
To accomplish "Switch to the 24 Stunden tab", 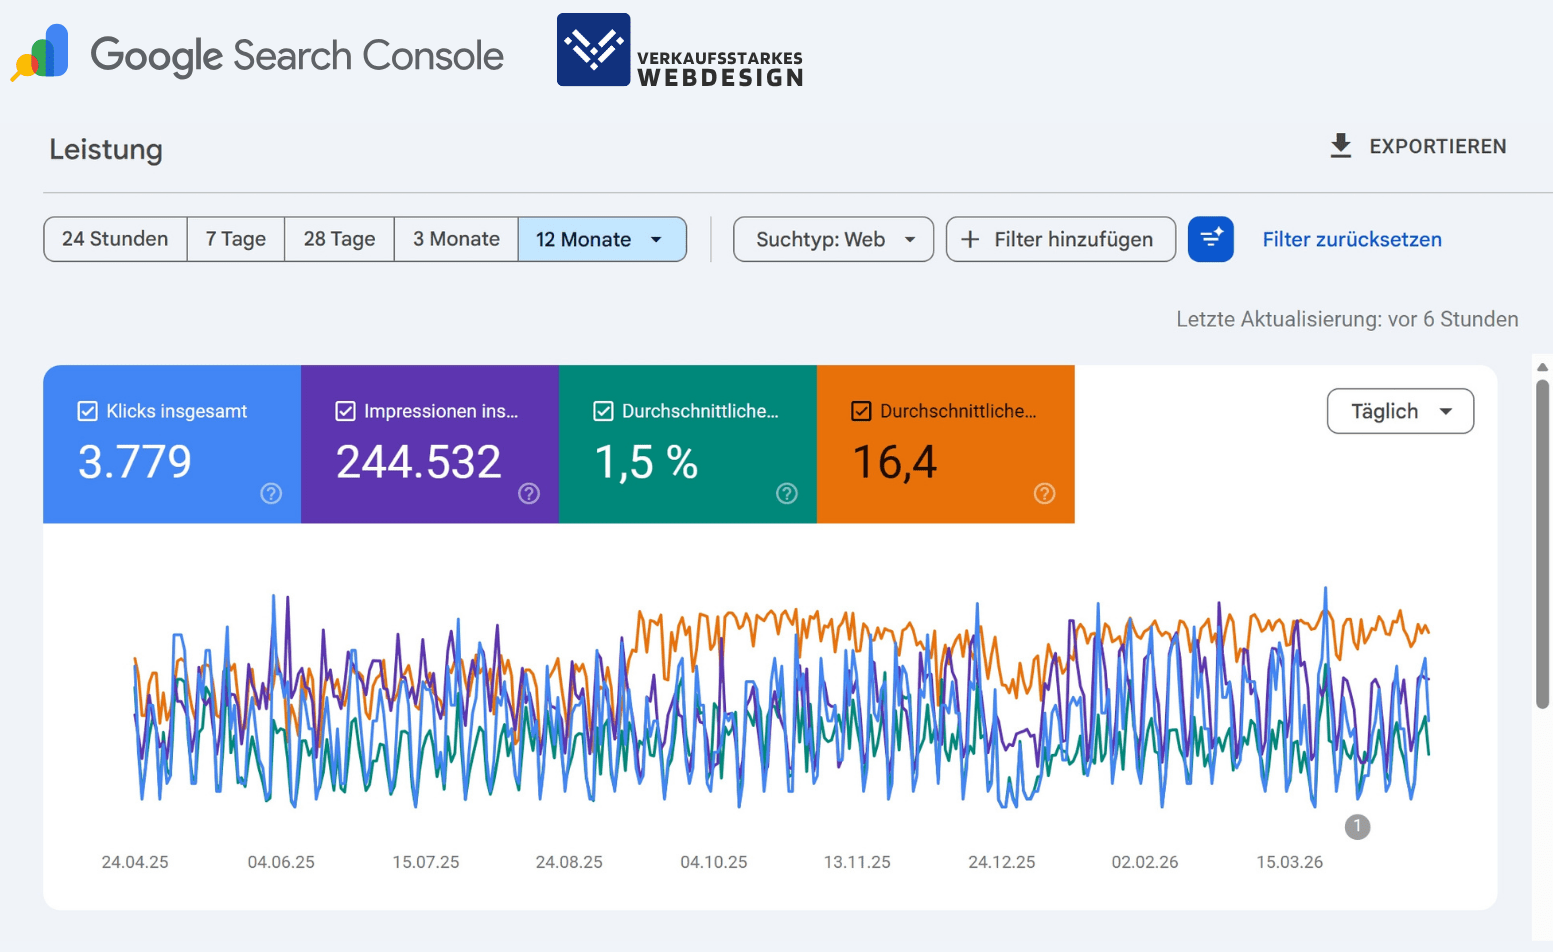I will [114, 239].
